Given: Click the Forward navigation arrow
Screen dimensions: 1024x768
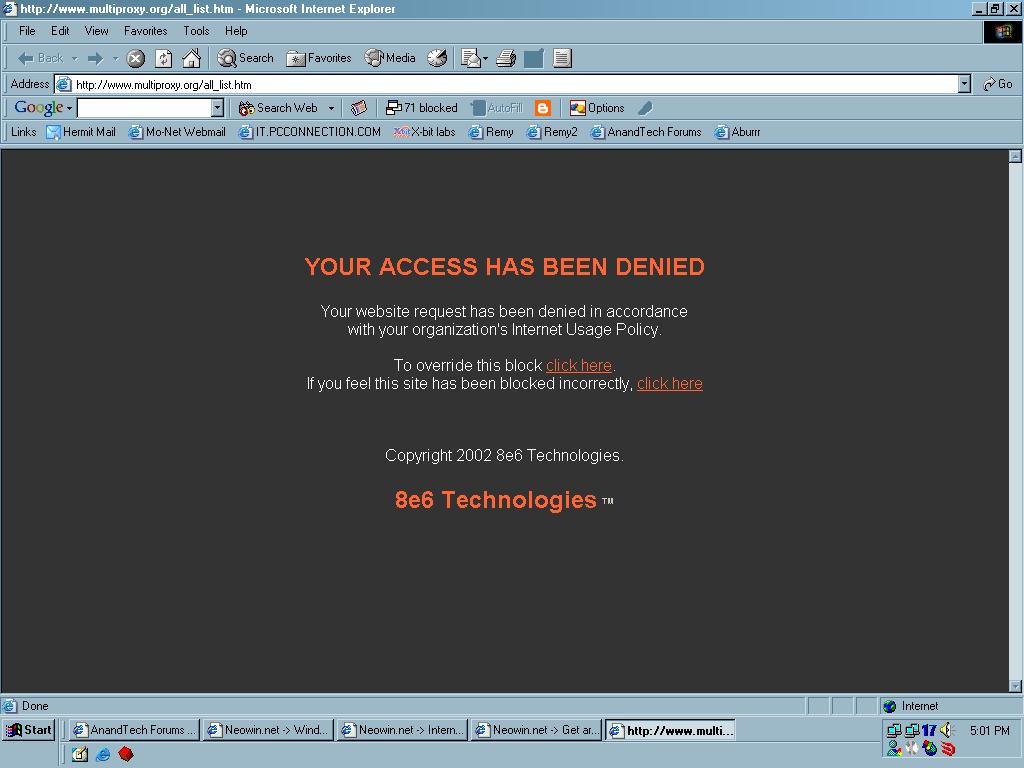Looking at the screenshot, I should click(95, 58).
